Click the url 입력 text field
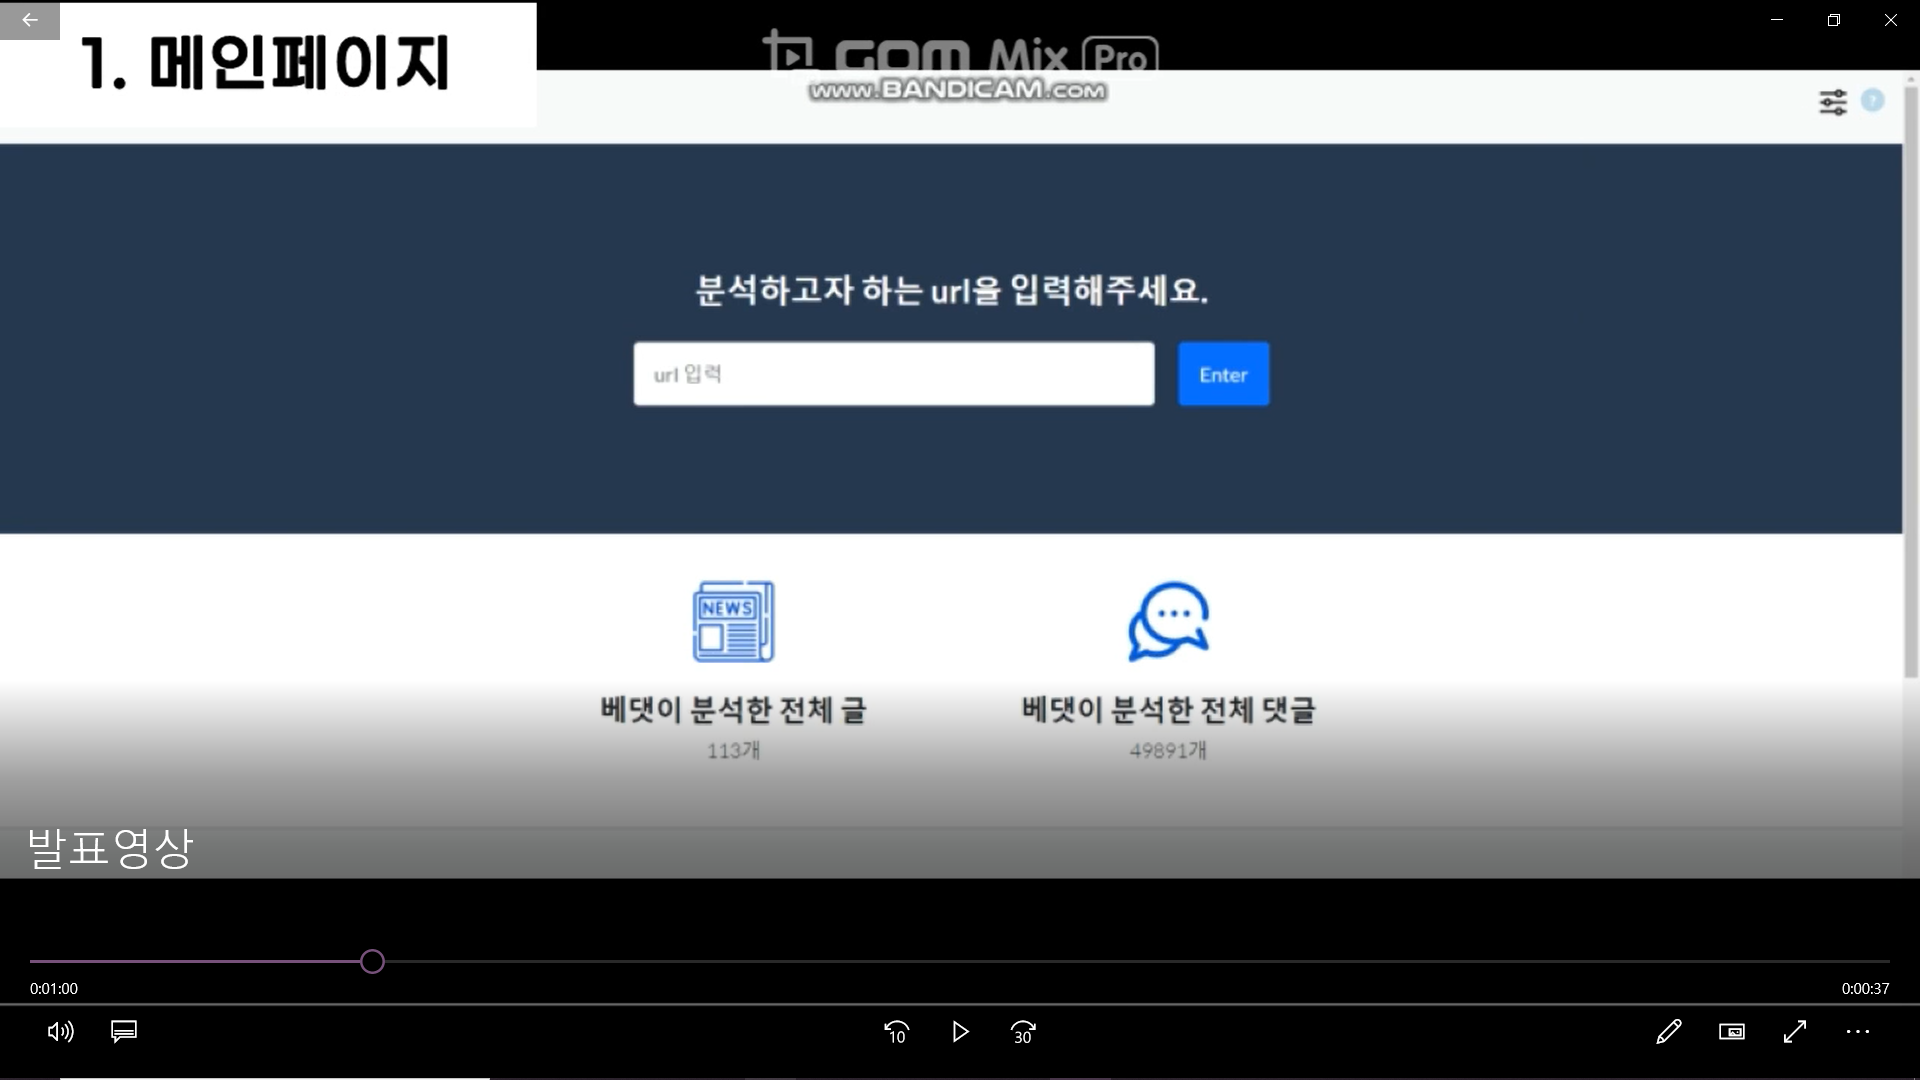The image size is (1920, 1080). pos(893,374)
